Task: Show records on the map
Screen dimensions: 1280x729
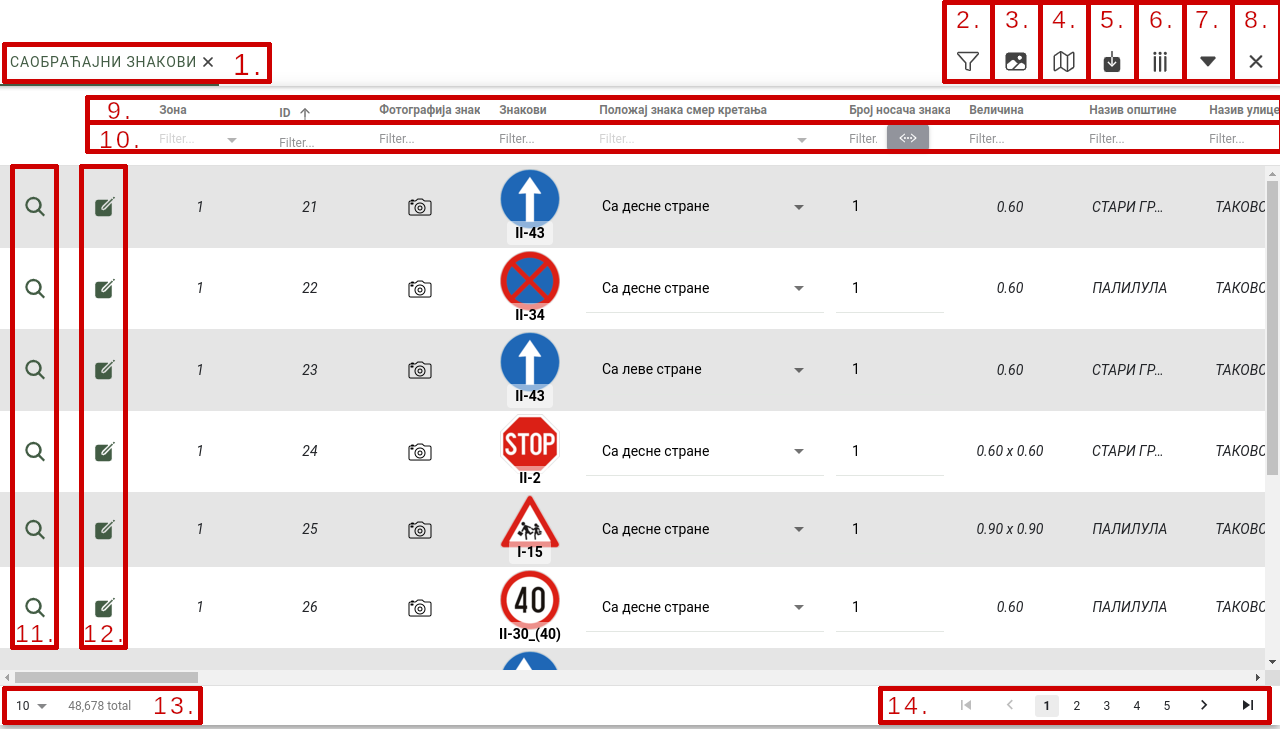Action: (x=1064, y=62)
